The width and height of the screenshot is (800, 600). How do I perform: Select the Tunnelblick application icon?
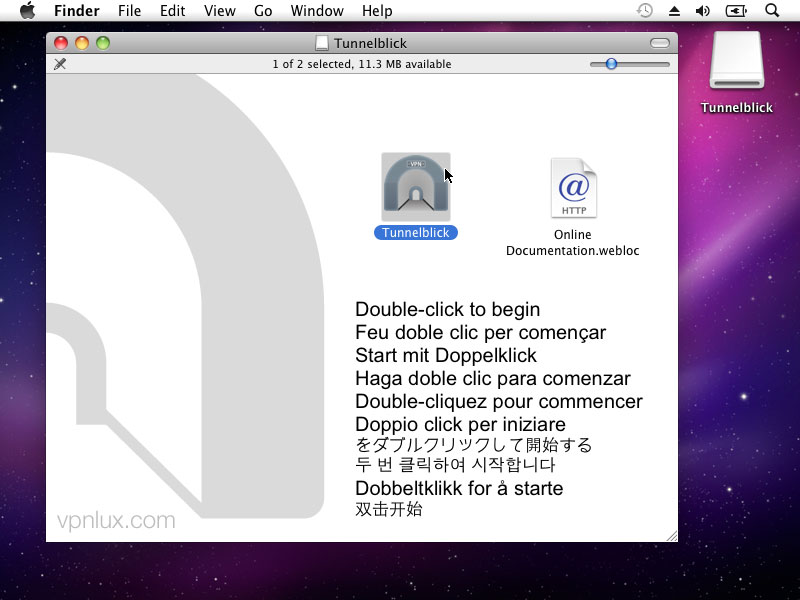[416, 187]
